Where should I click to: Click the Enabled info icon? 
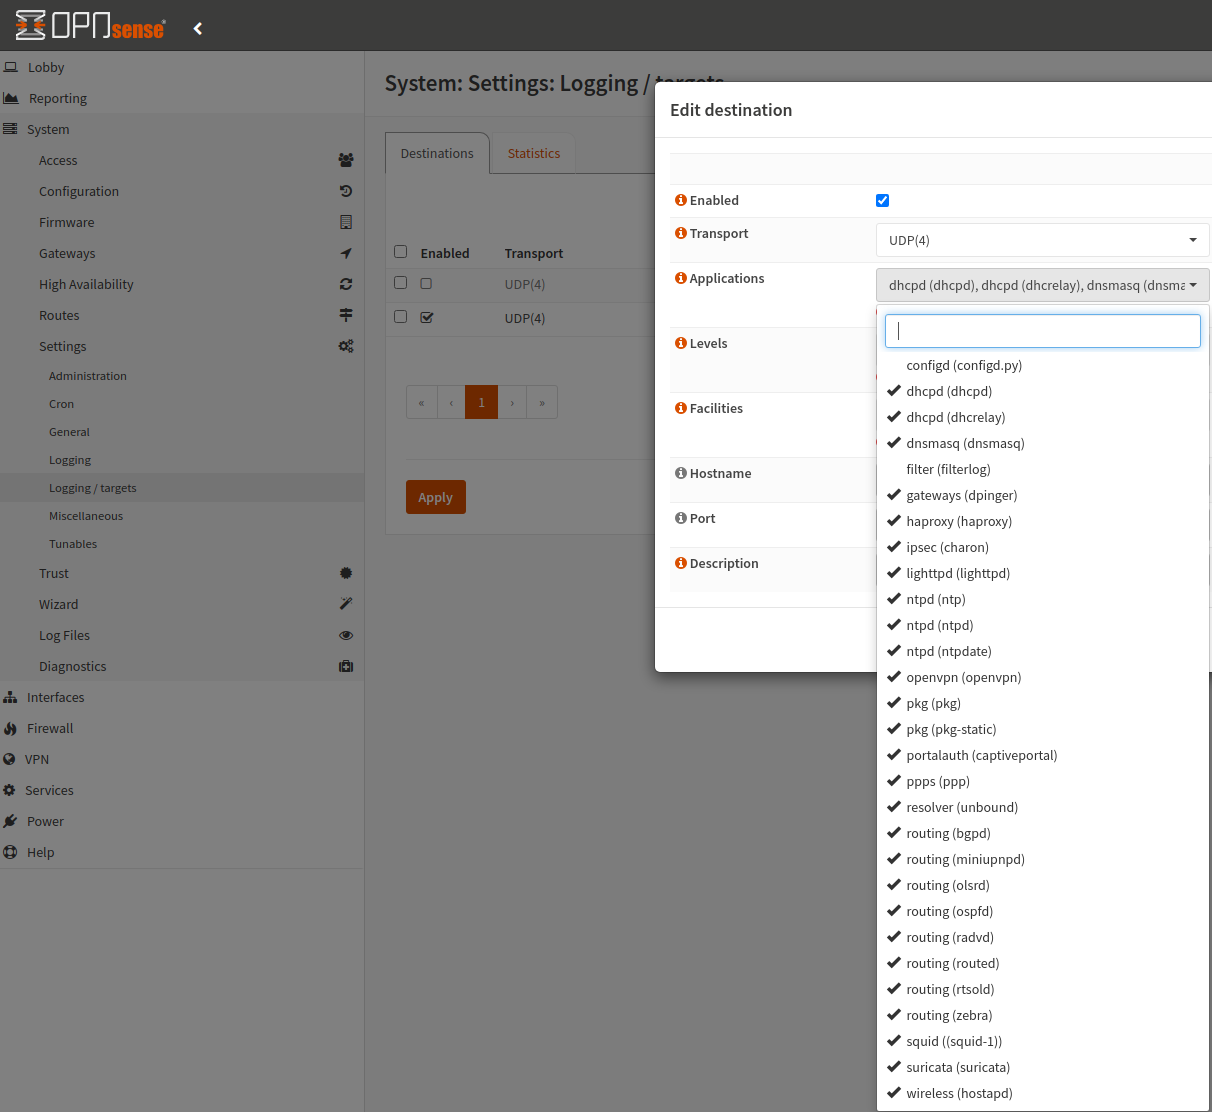[681, 200]
